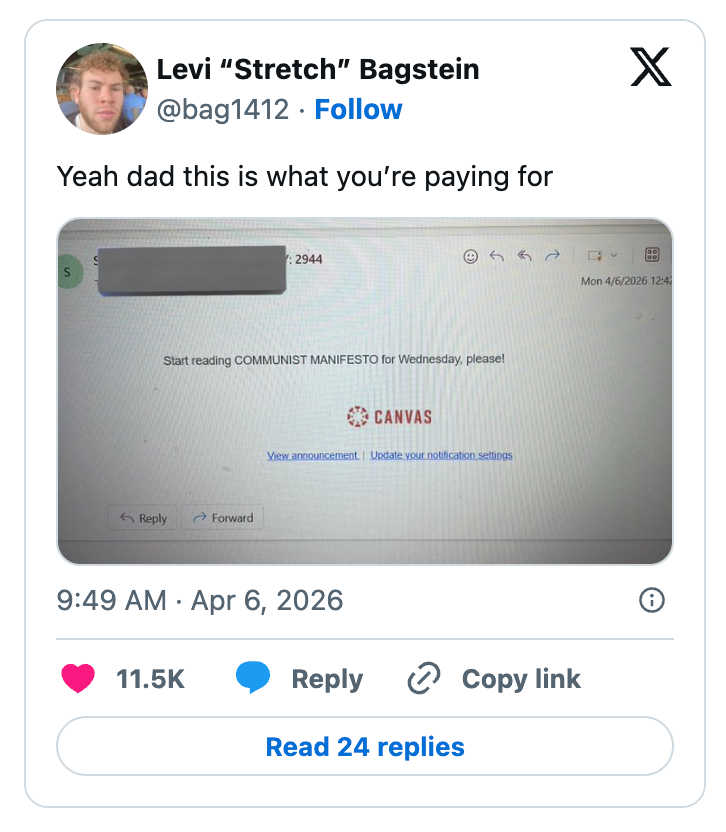Click the reply-all arrow in the email toolbar
This screenshot has width=726, height=832.
[x=524, y=257]
